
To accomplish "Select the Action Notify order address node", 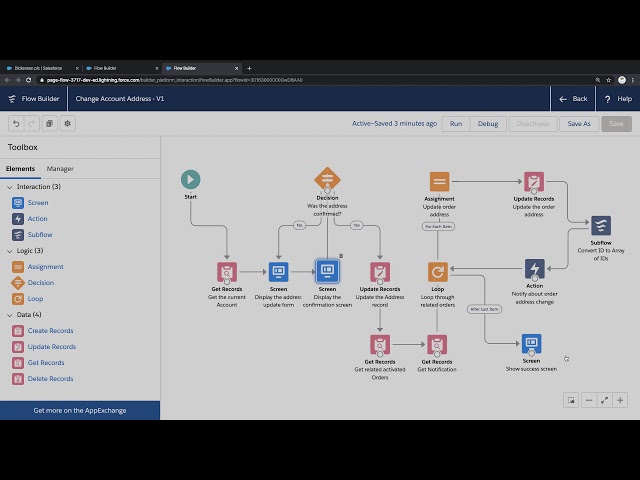I will (535, 269).
